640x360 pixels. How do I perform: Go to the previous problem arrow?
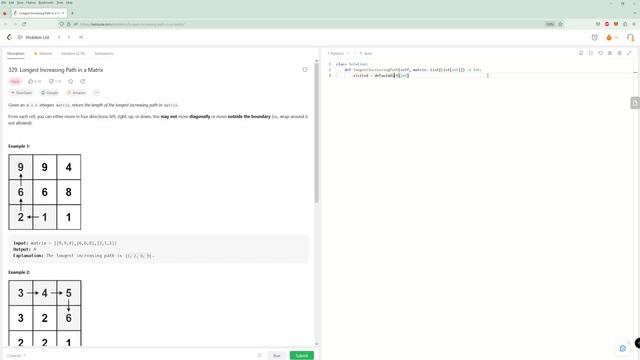click(59, 37)
